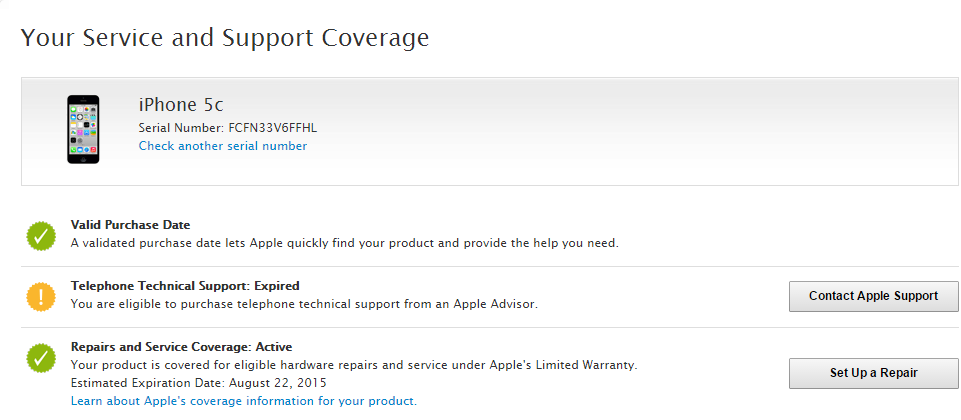Click the iPhone 5c product name
This screenshot has width=961, height=420.
coord(181,105)
